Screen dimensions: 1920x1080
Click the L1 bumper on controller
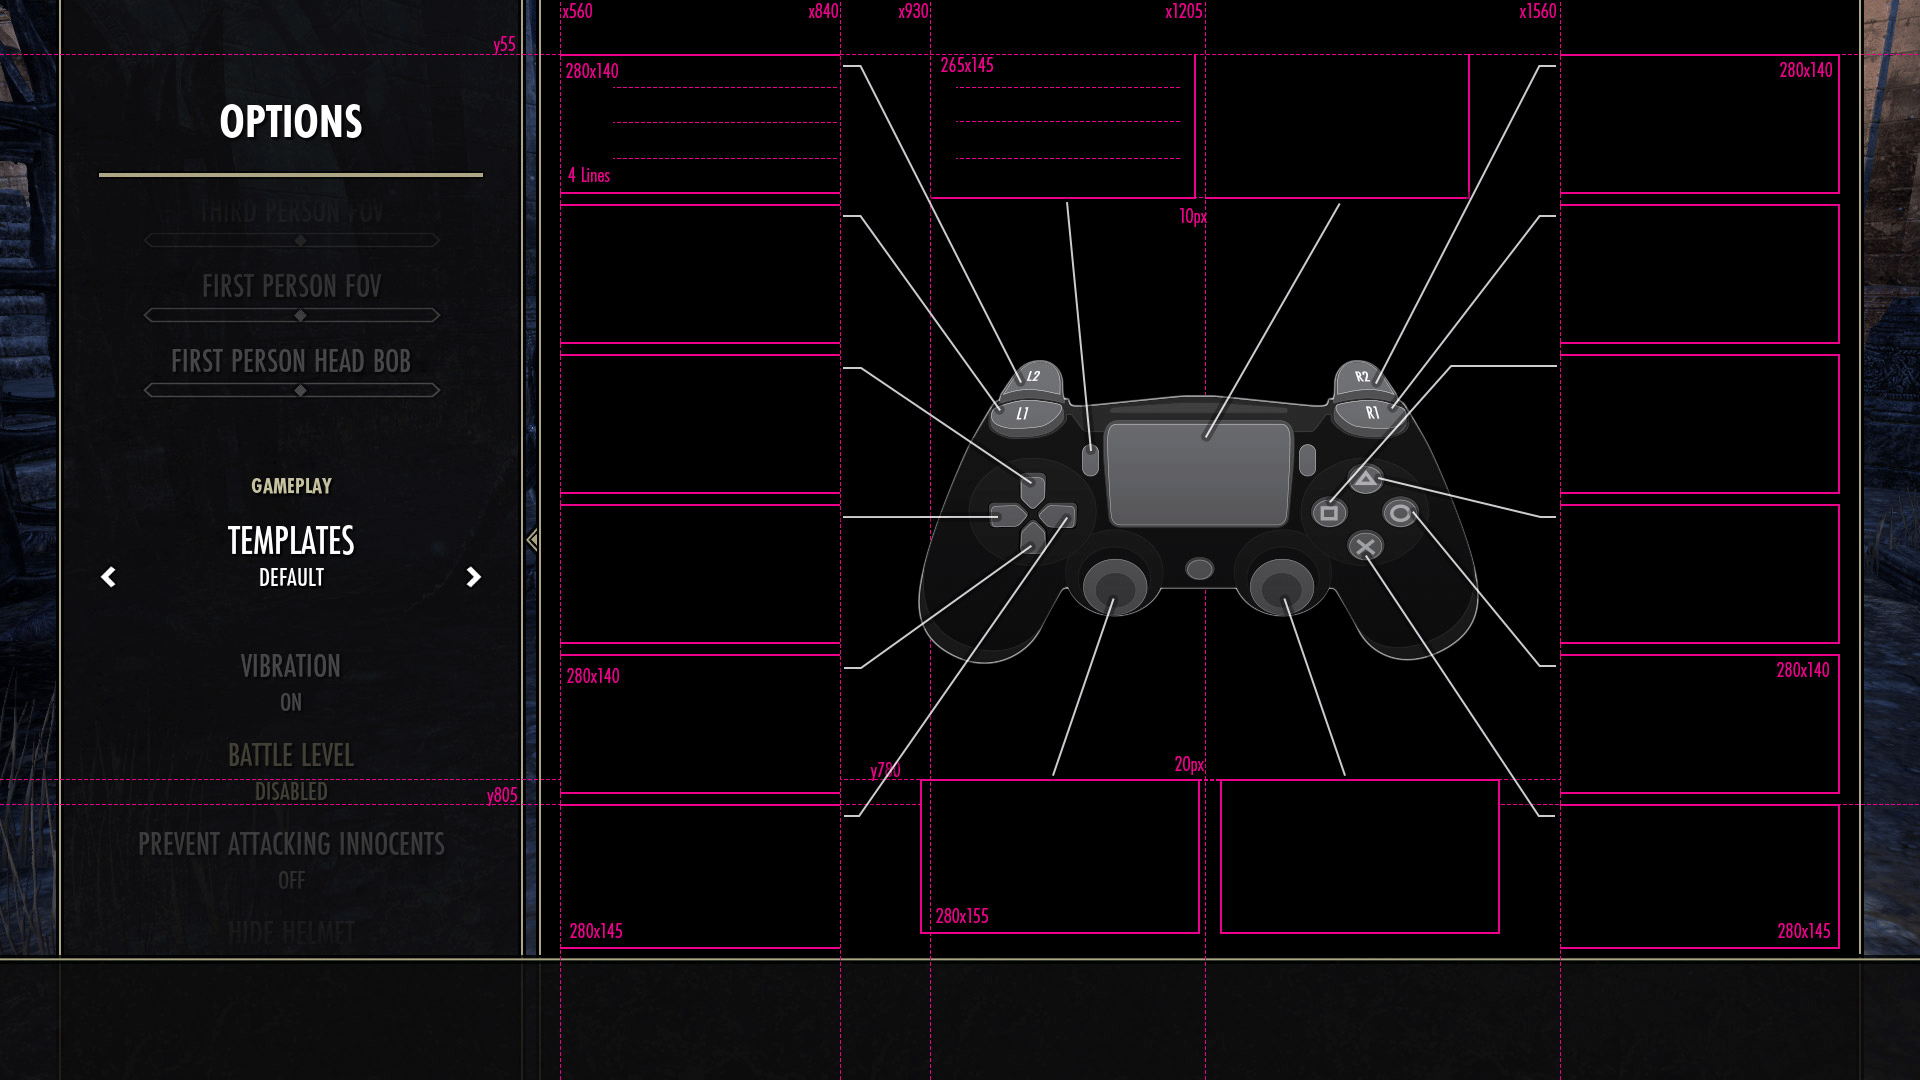1024,414
